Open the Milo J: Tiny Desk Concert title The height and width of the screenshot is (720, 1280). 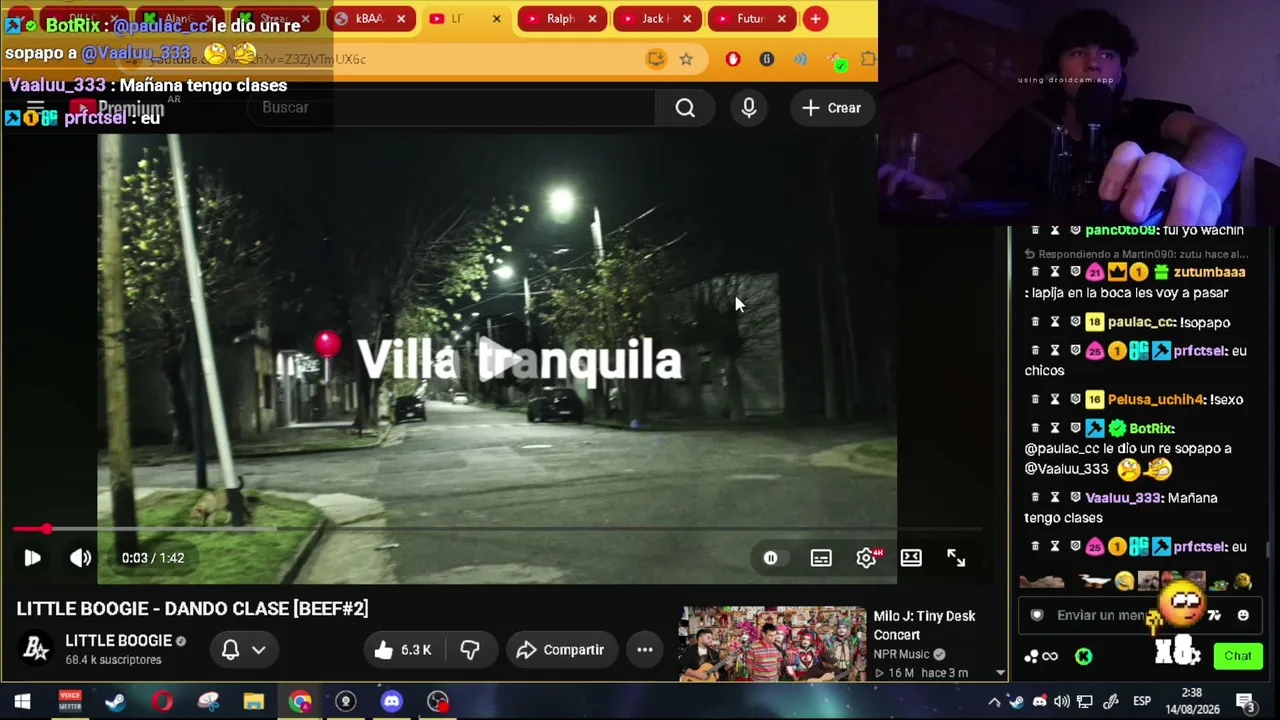point(924,625)
